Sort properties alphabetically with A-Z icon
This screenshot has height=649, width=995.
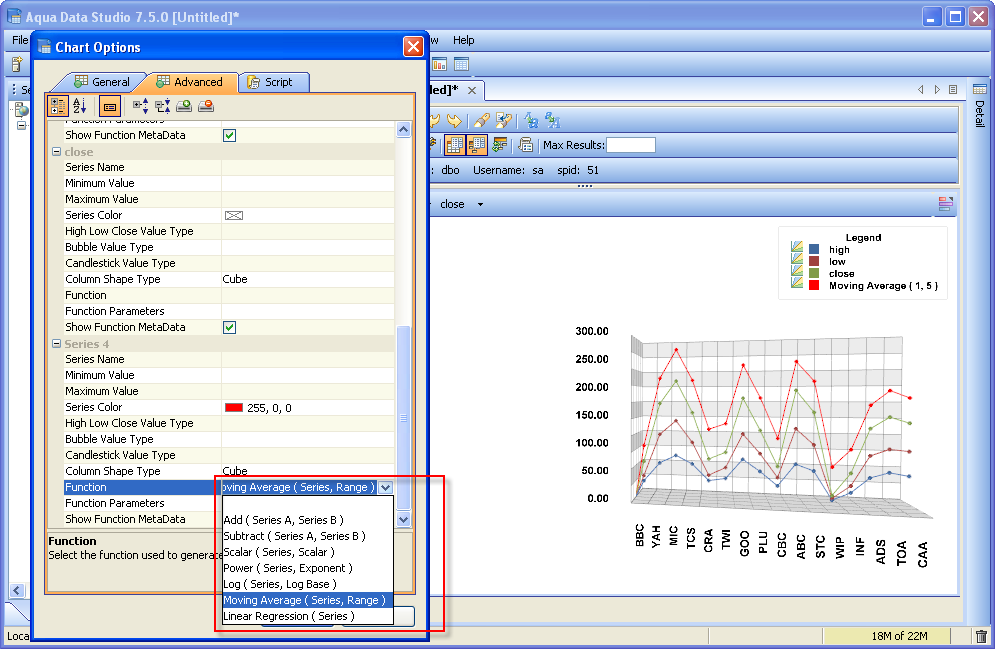(x=80, y=106)
